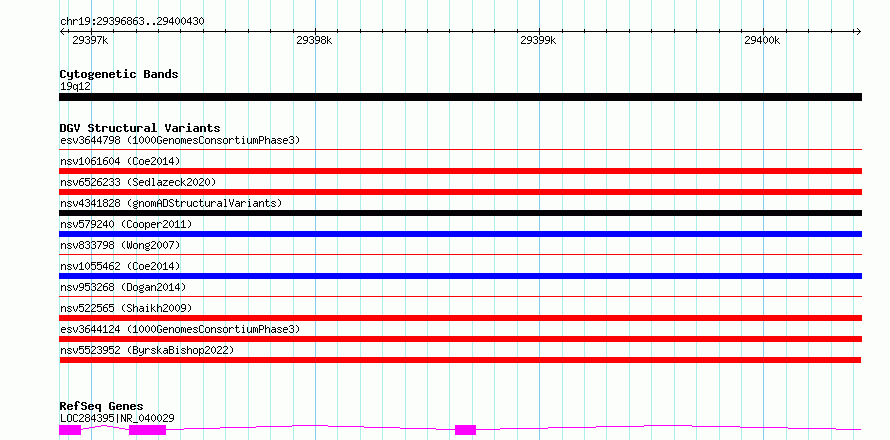This screenshot has width=890, height=440.
Task: Click the Cytogenetic Bands track title
Action: click(x=119, y=74)
